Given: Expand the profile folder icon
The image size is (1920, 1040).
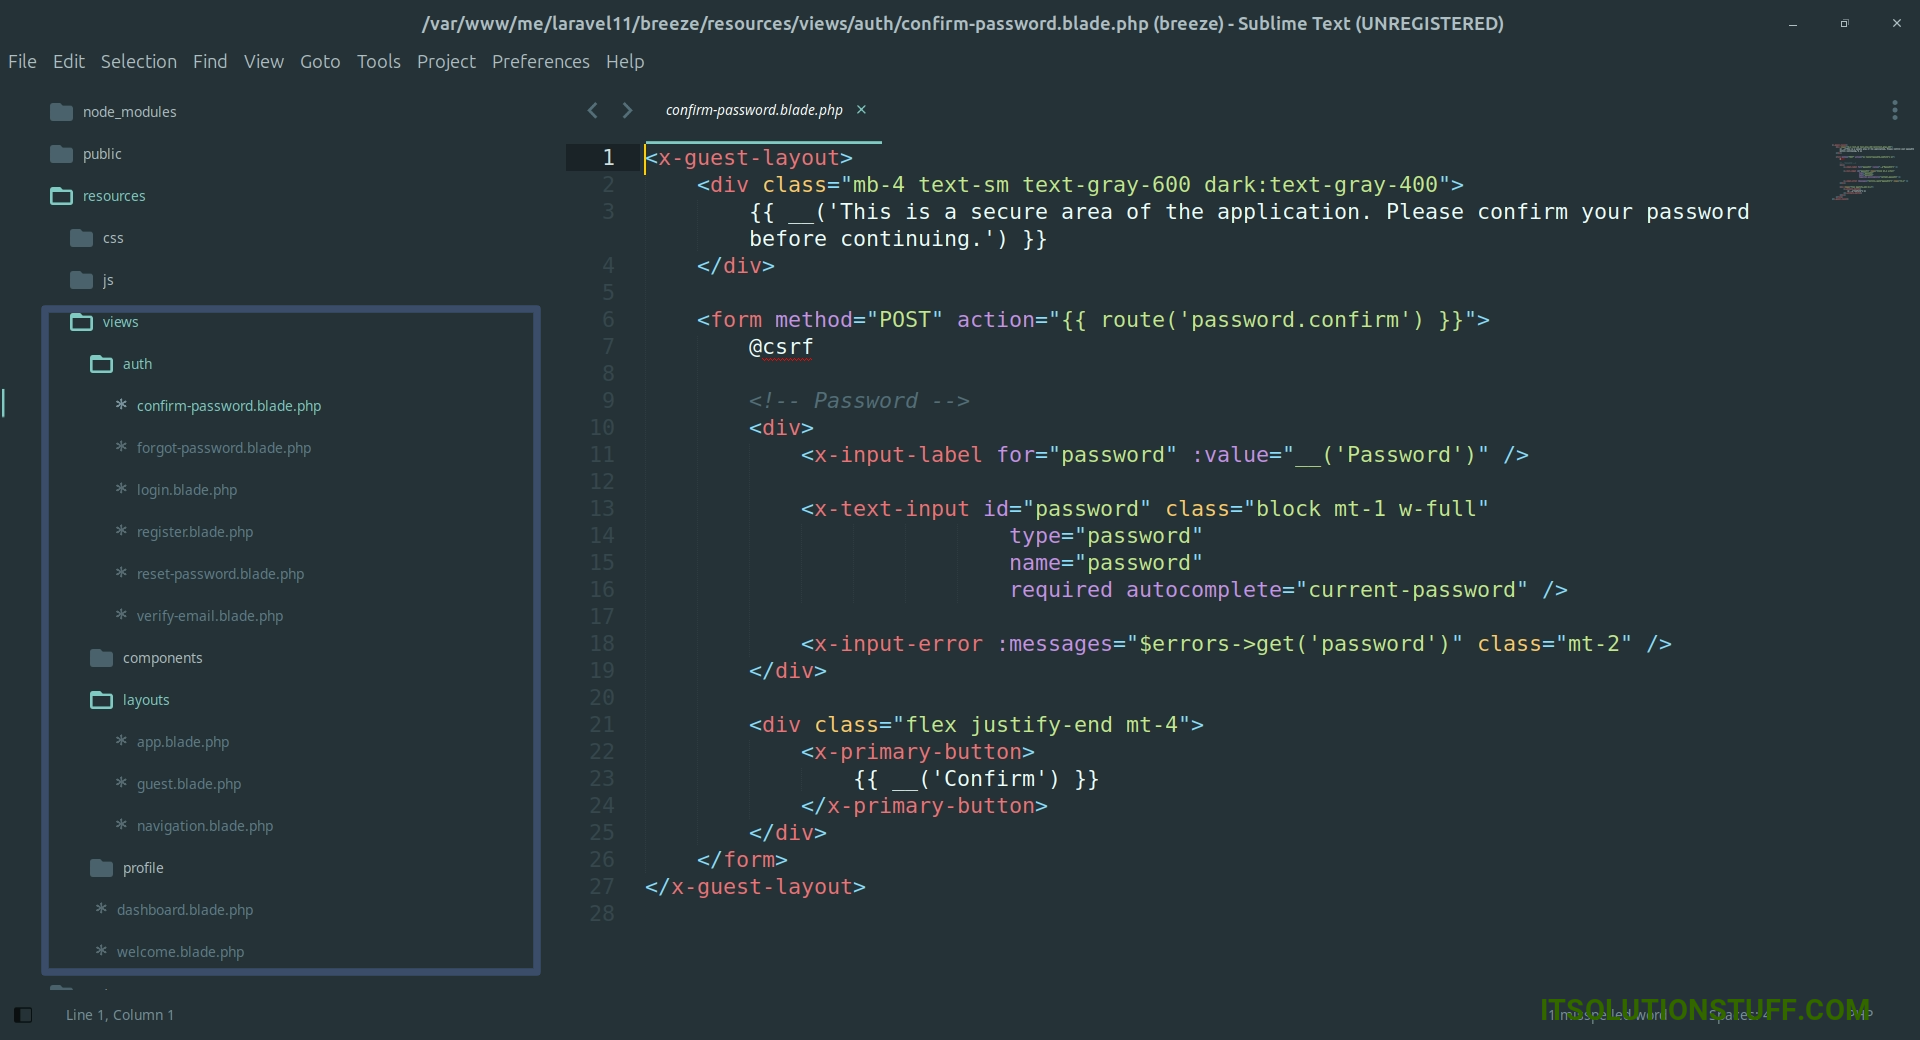Looking at the screenshot, I should pyautogui.click(x=102, y=868).
